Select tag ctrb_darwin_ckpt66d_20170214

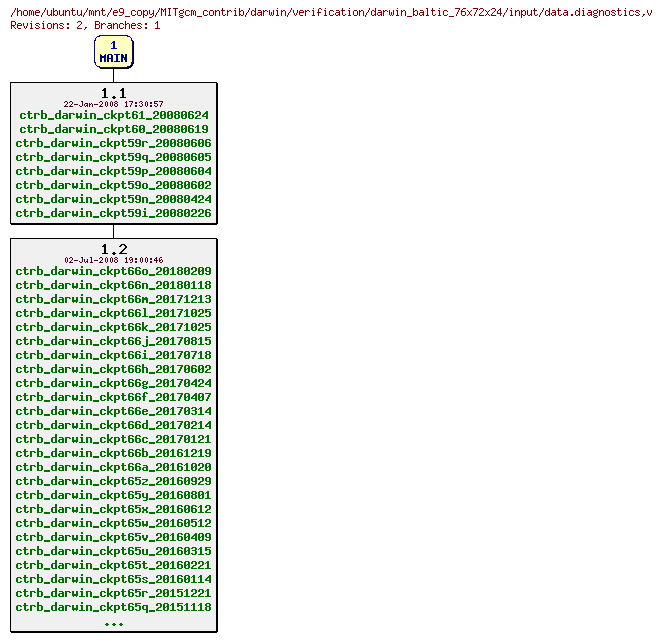point(114,425)
